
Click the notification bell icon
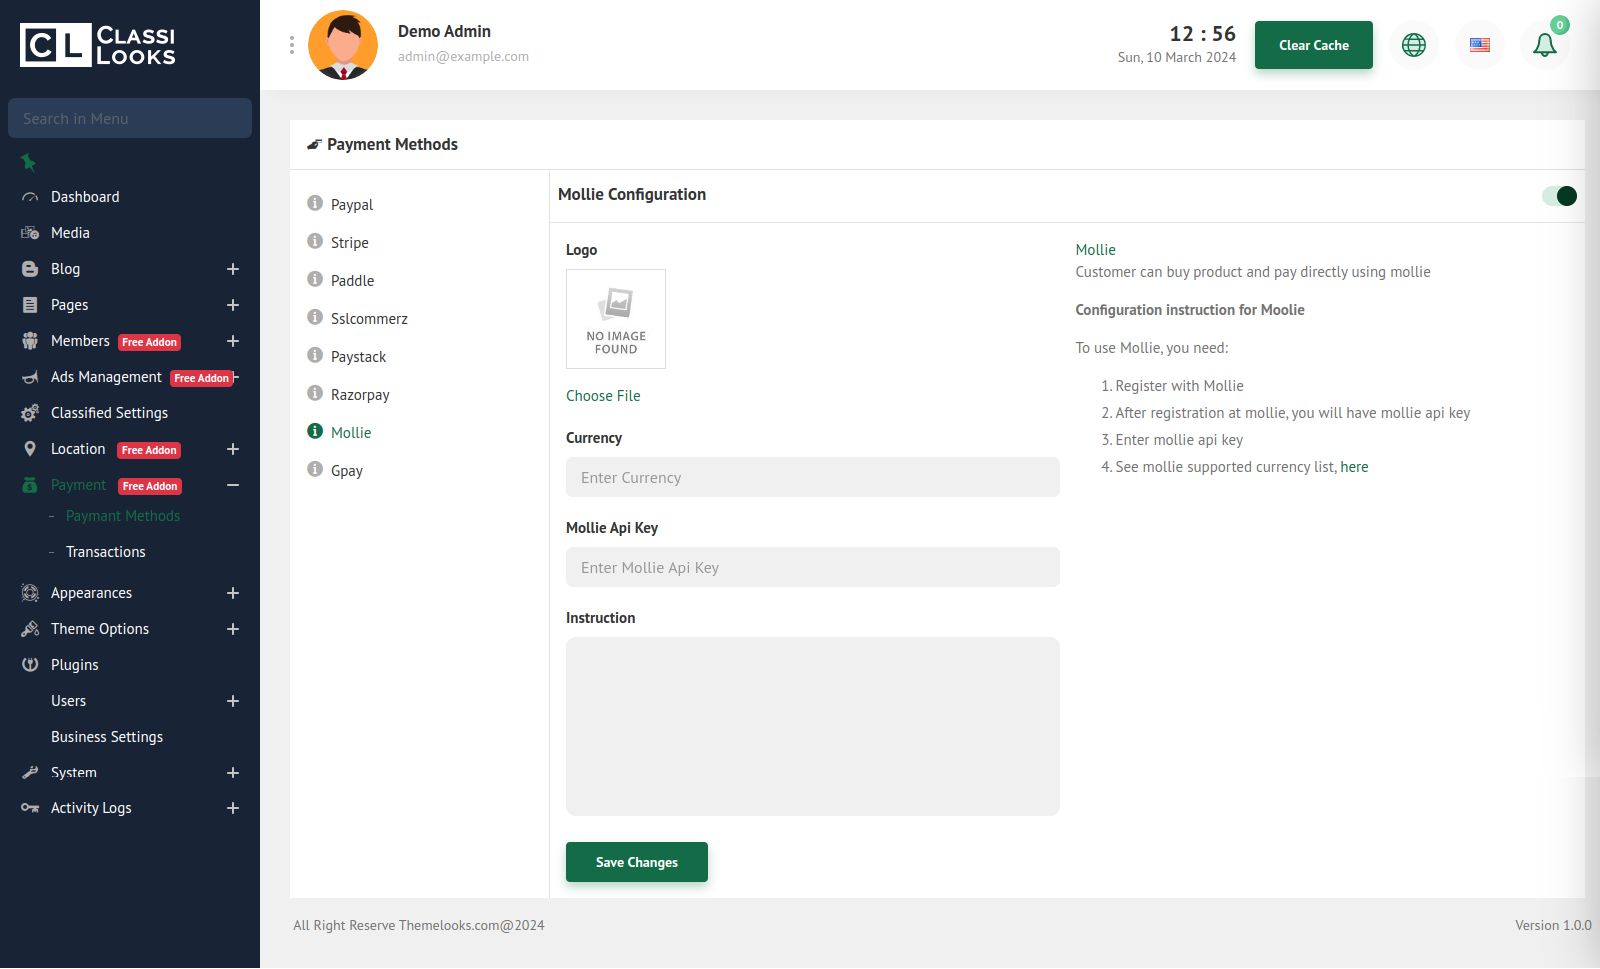(x=1544, y=45)
